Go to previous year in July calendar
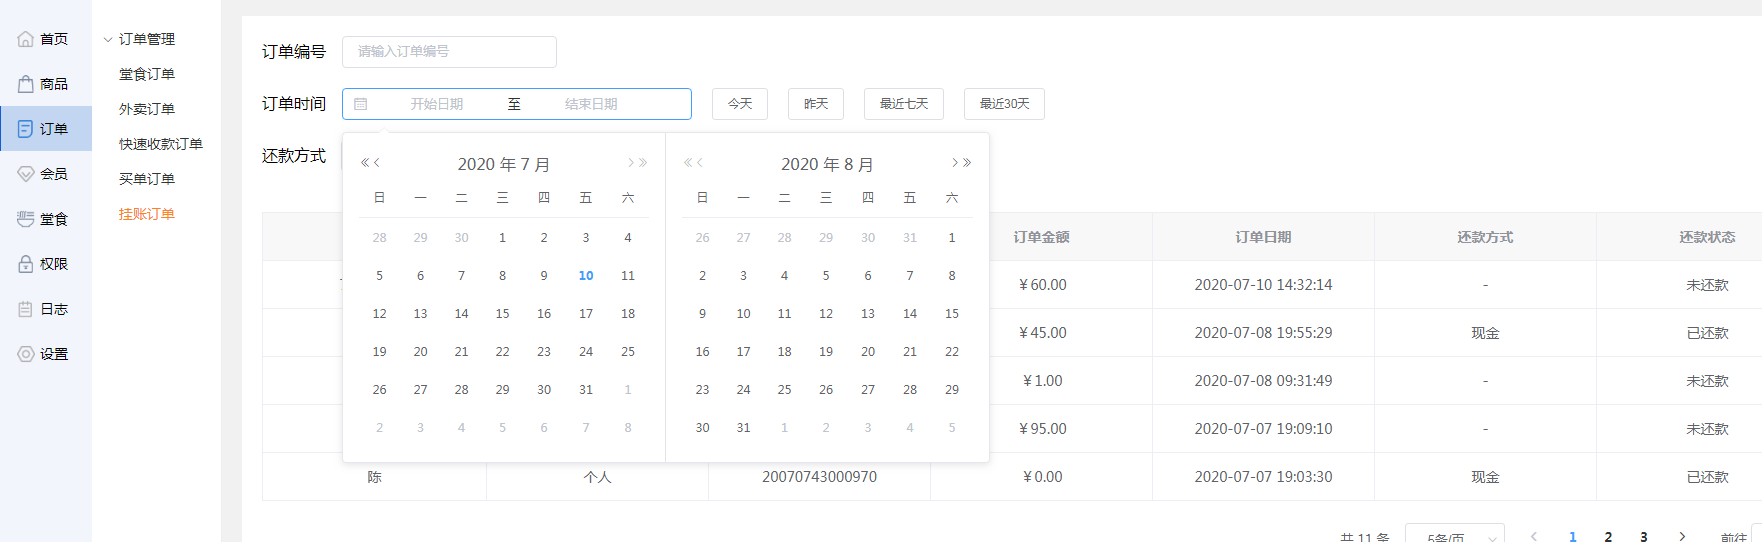 coord(365,163)
